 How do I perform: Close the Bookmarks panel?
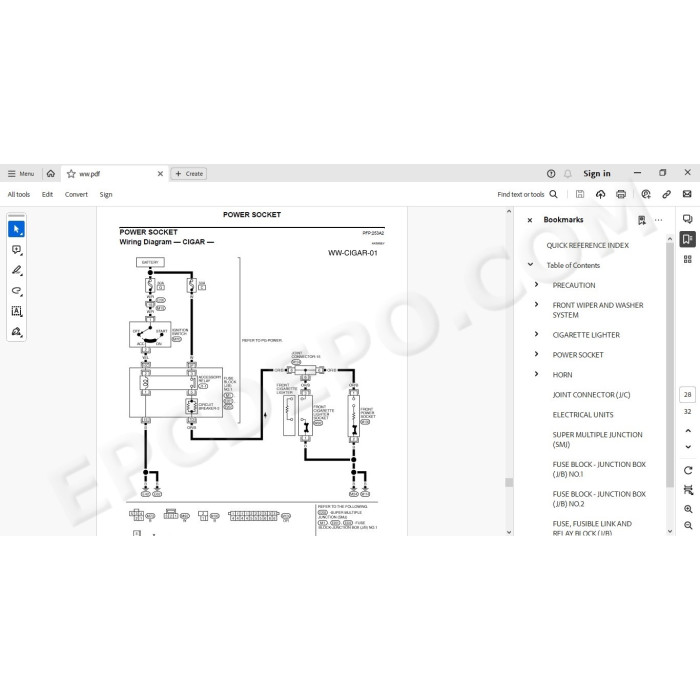coord(530,220)
